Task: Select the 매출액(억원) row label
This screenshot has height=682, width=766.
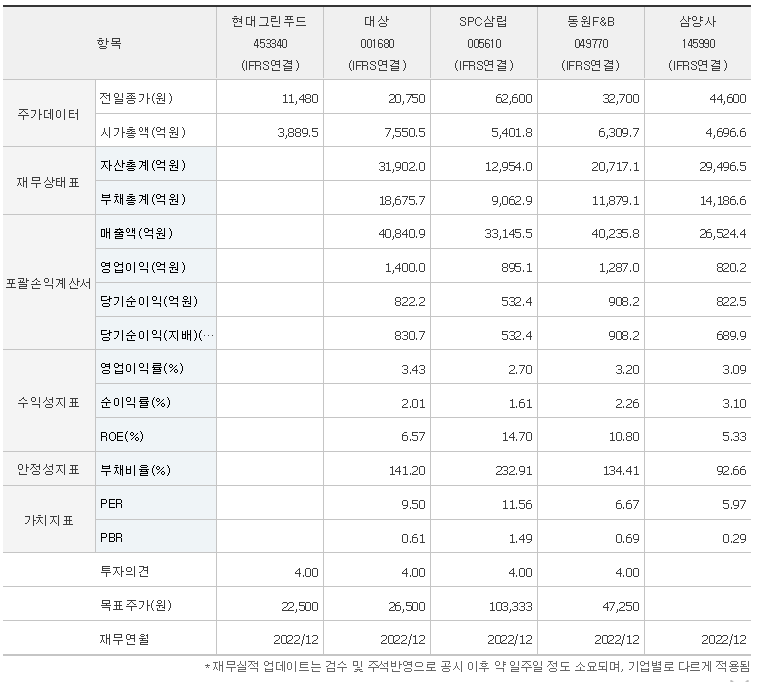Action: tap(136, 233)
